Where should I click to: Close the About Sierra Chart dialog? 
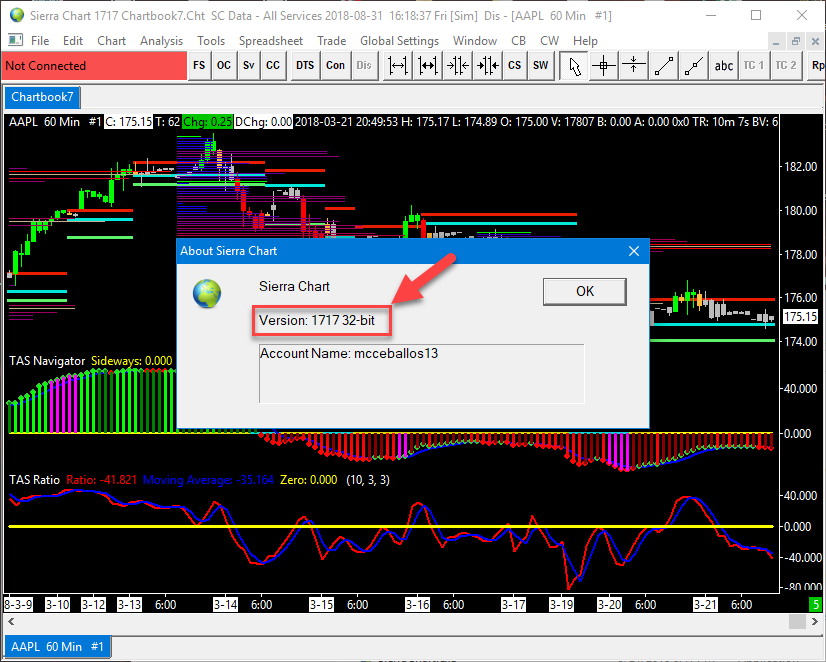[x=634, y=251]
